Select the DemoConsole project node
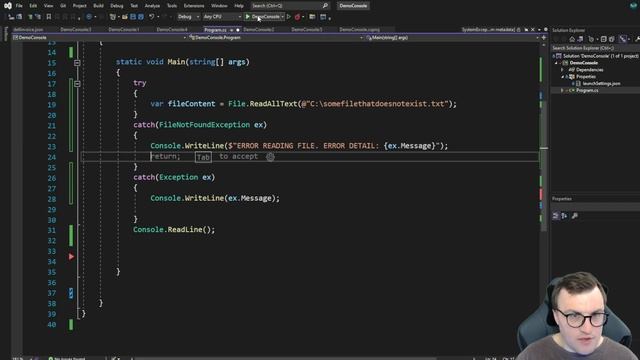 tap(584, 63)
